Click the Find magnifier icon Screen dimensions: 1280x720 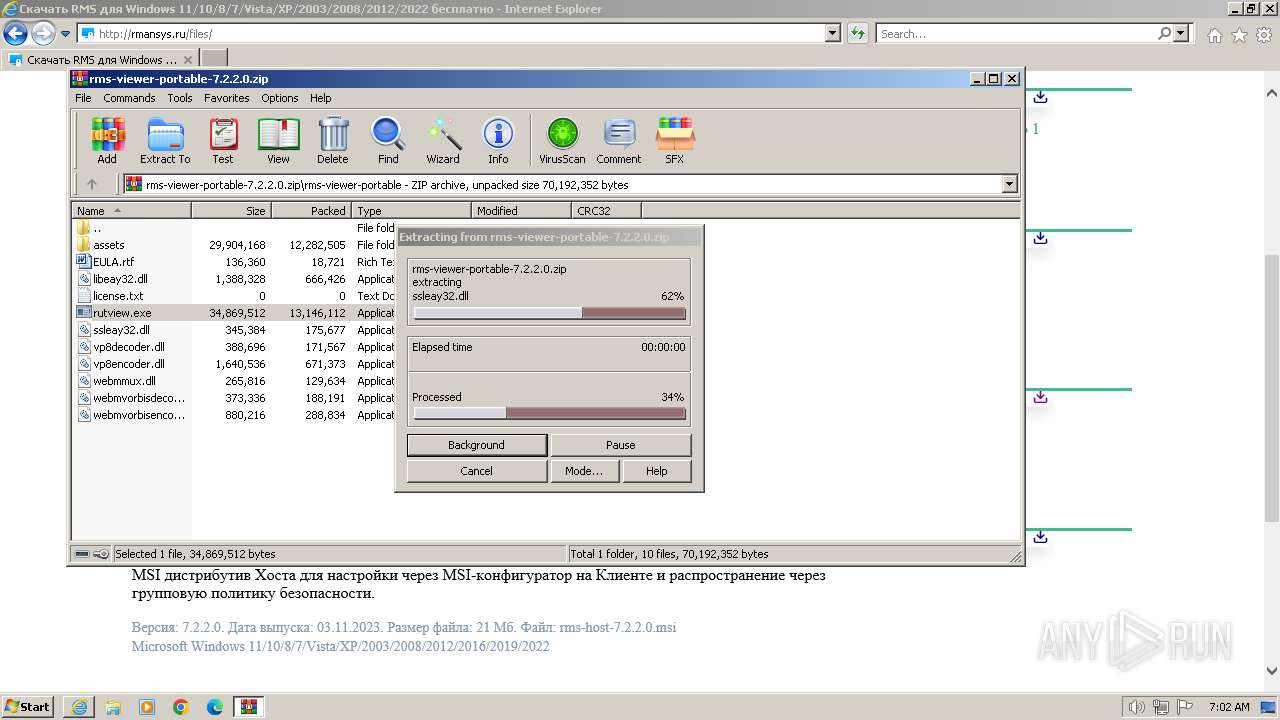[x=388, y=140]
